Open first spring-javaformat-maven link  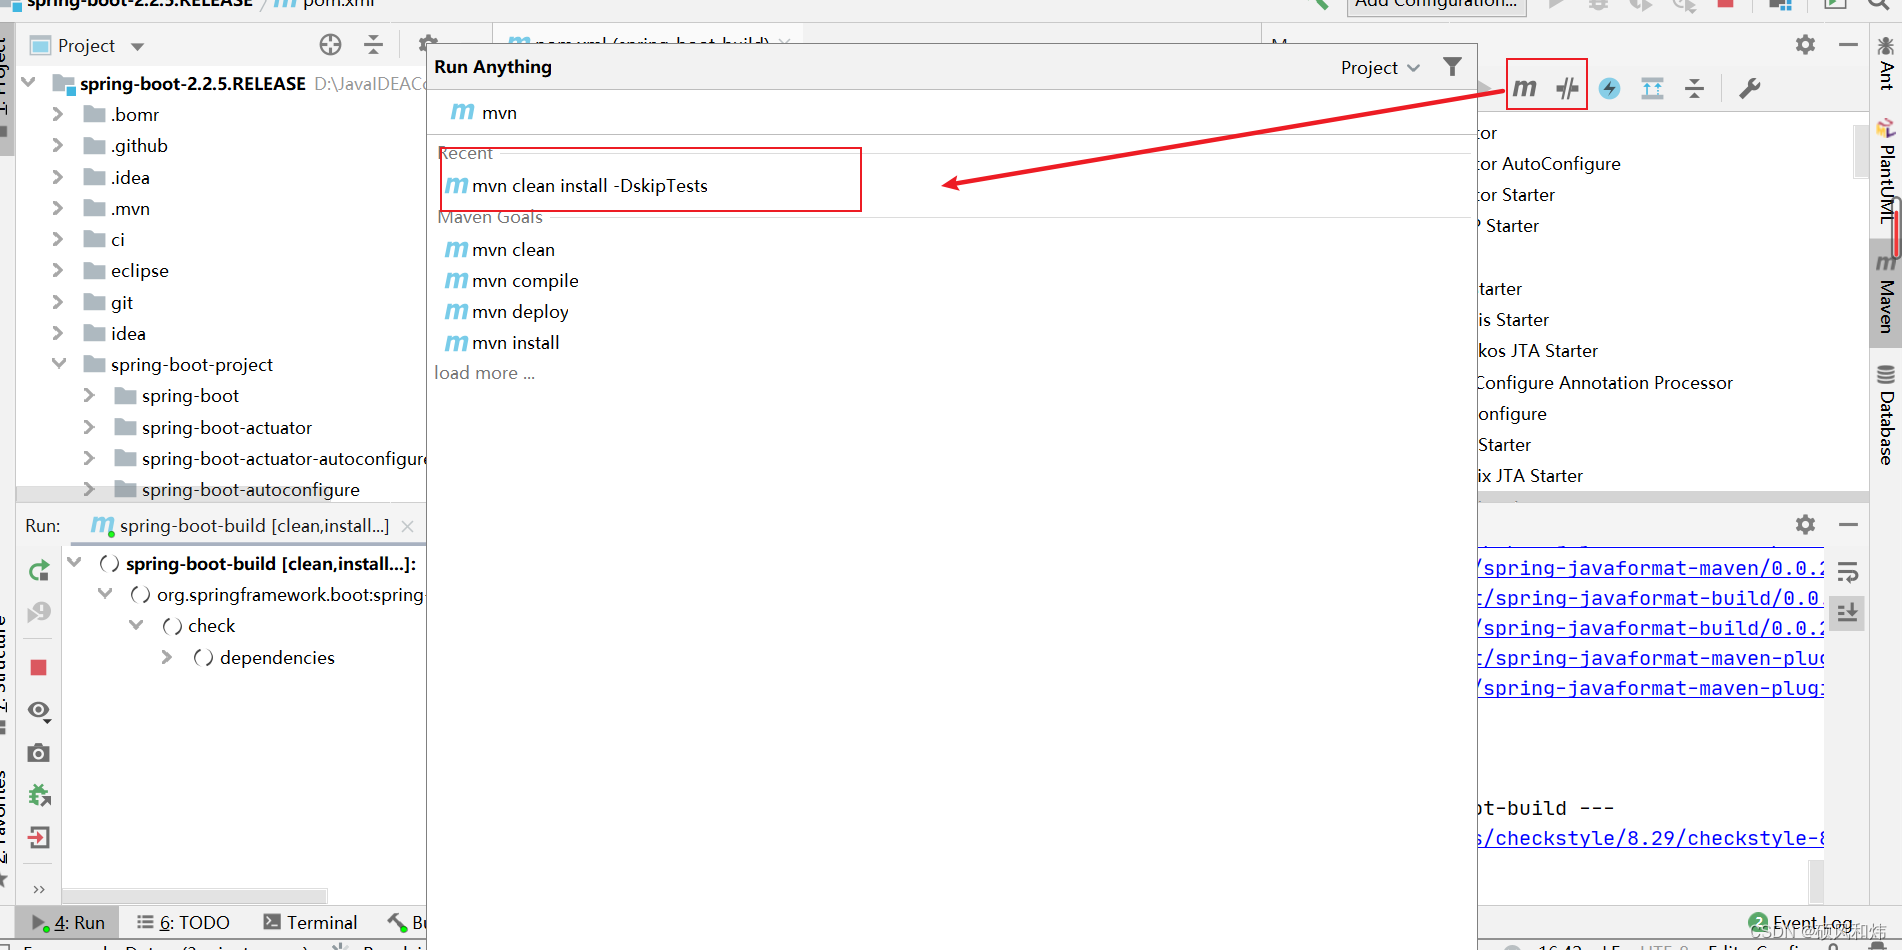pos(1650,568)
